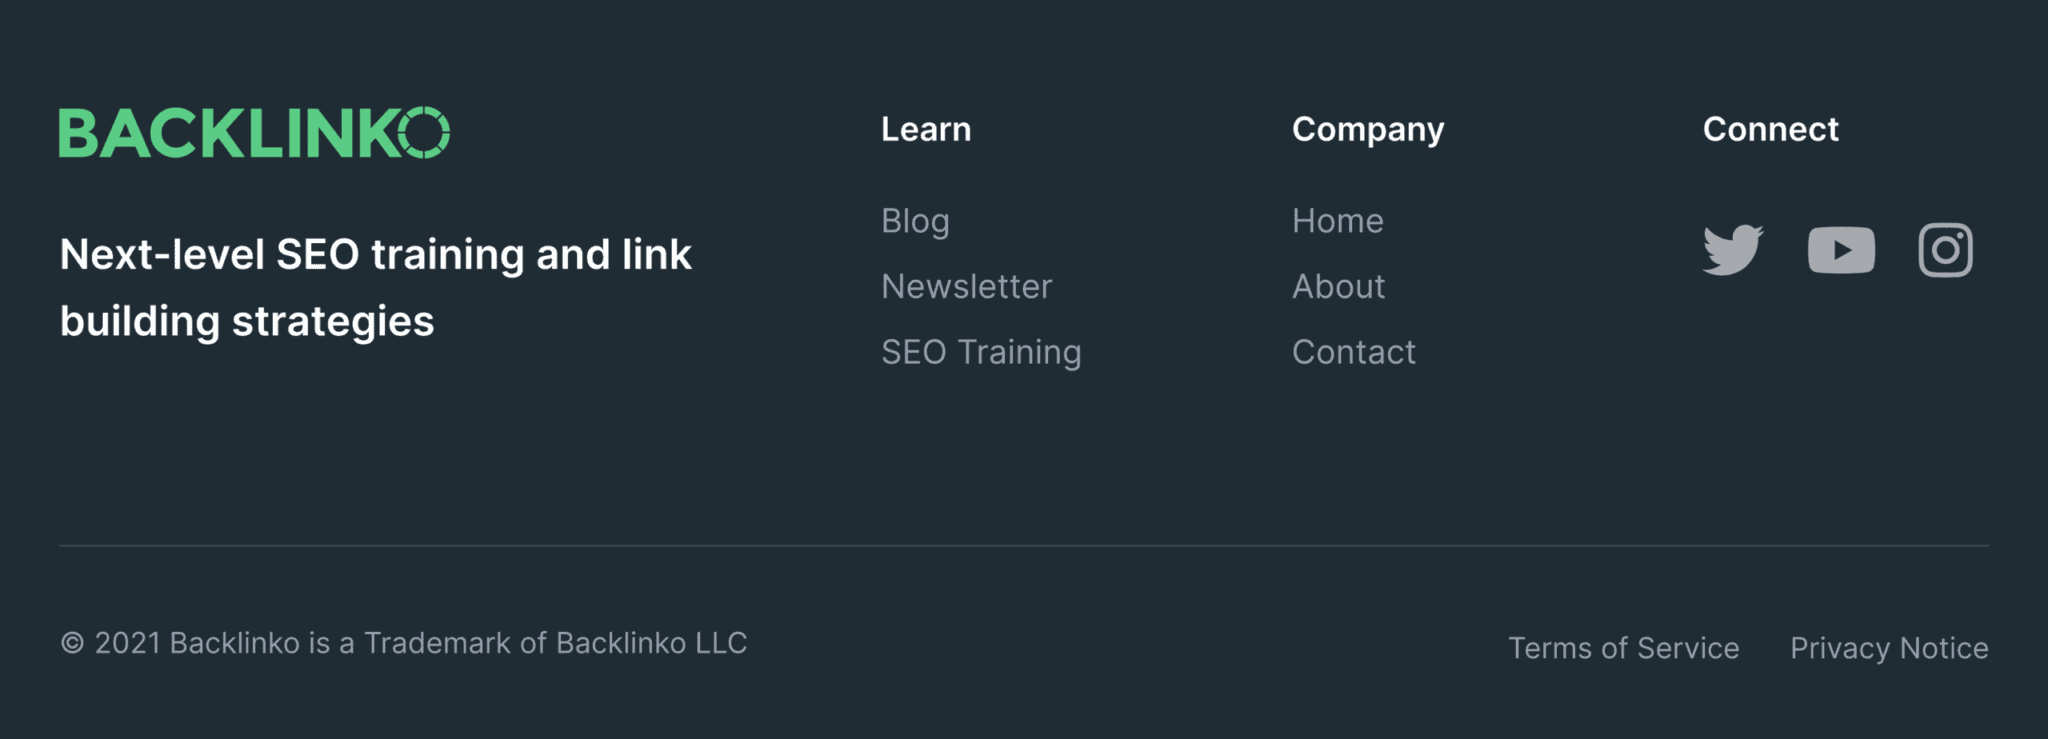Open SEO Training under Learn

pos(981,352)
